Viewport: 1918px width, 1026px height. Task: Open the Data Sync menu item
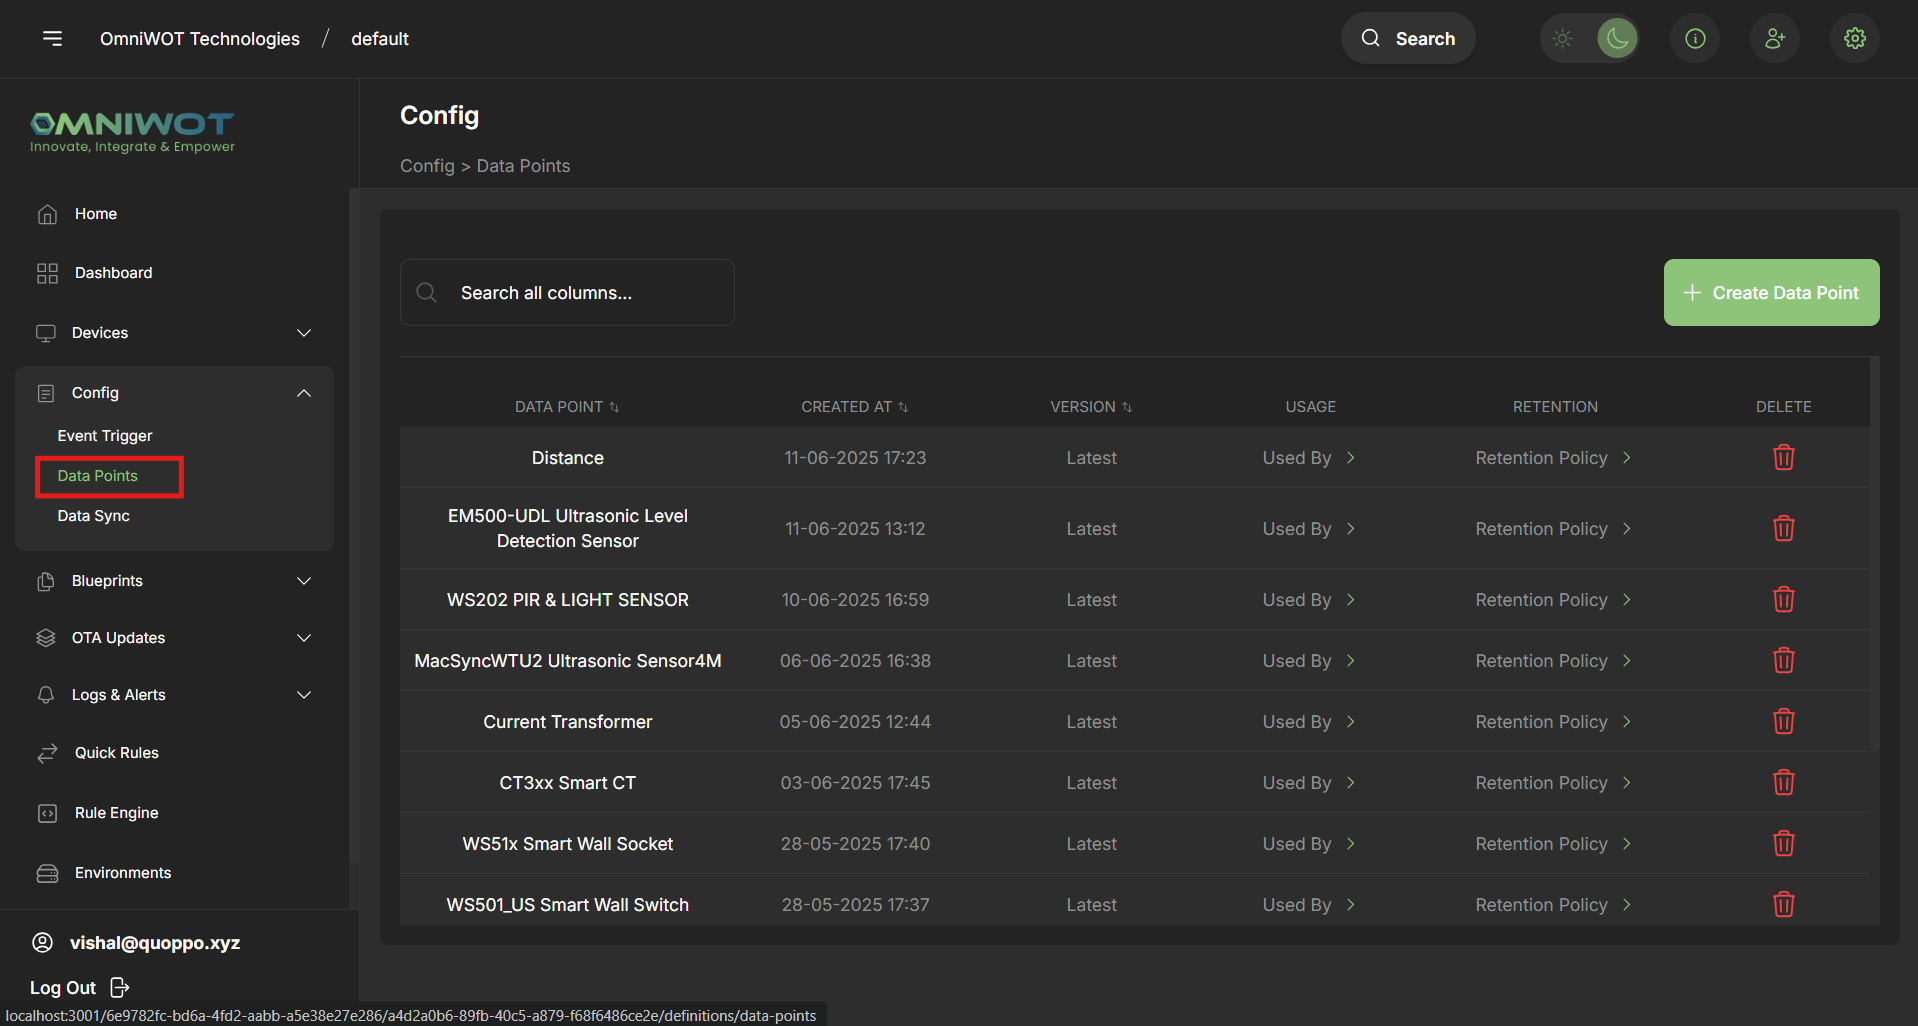(x=93, y=515)
